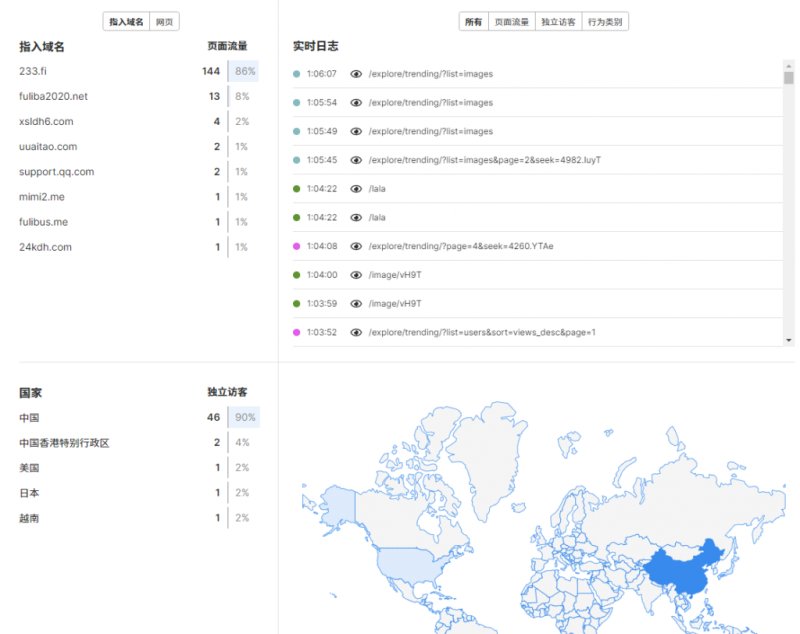Open 行为类别 filter option
This screenshot has width=800, height=634.
tap(605, 22)
